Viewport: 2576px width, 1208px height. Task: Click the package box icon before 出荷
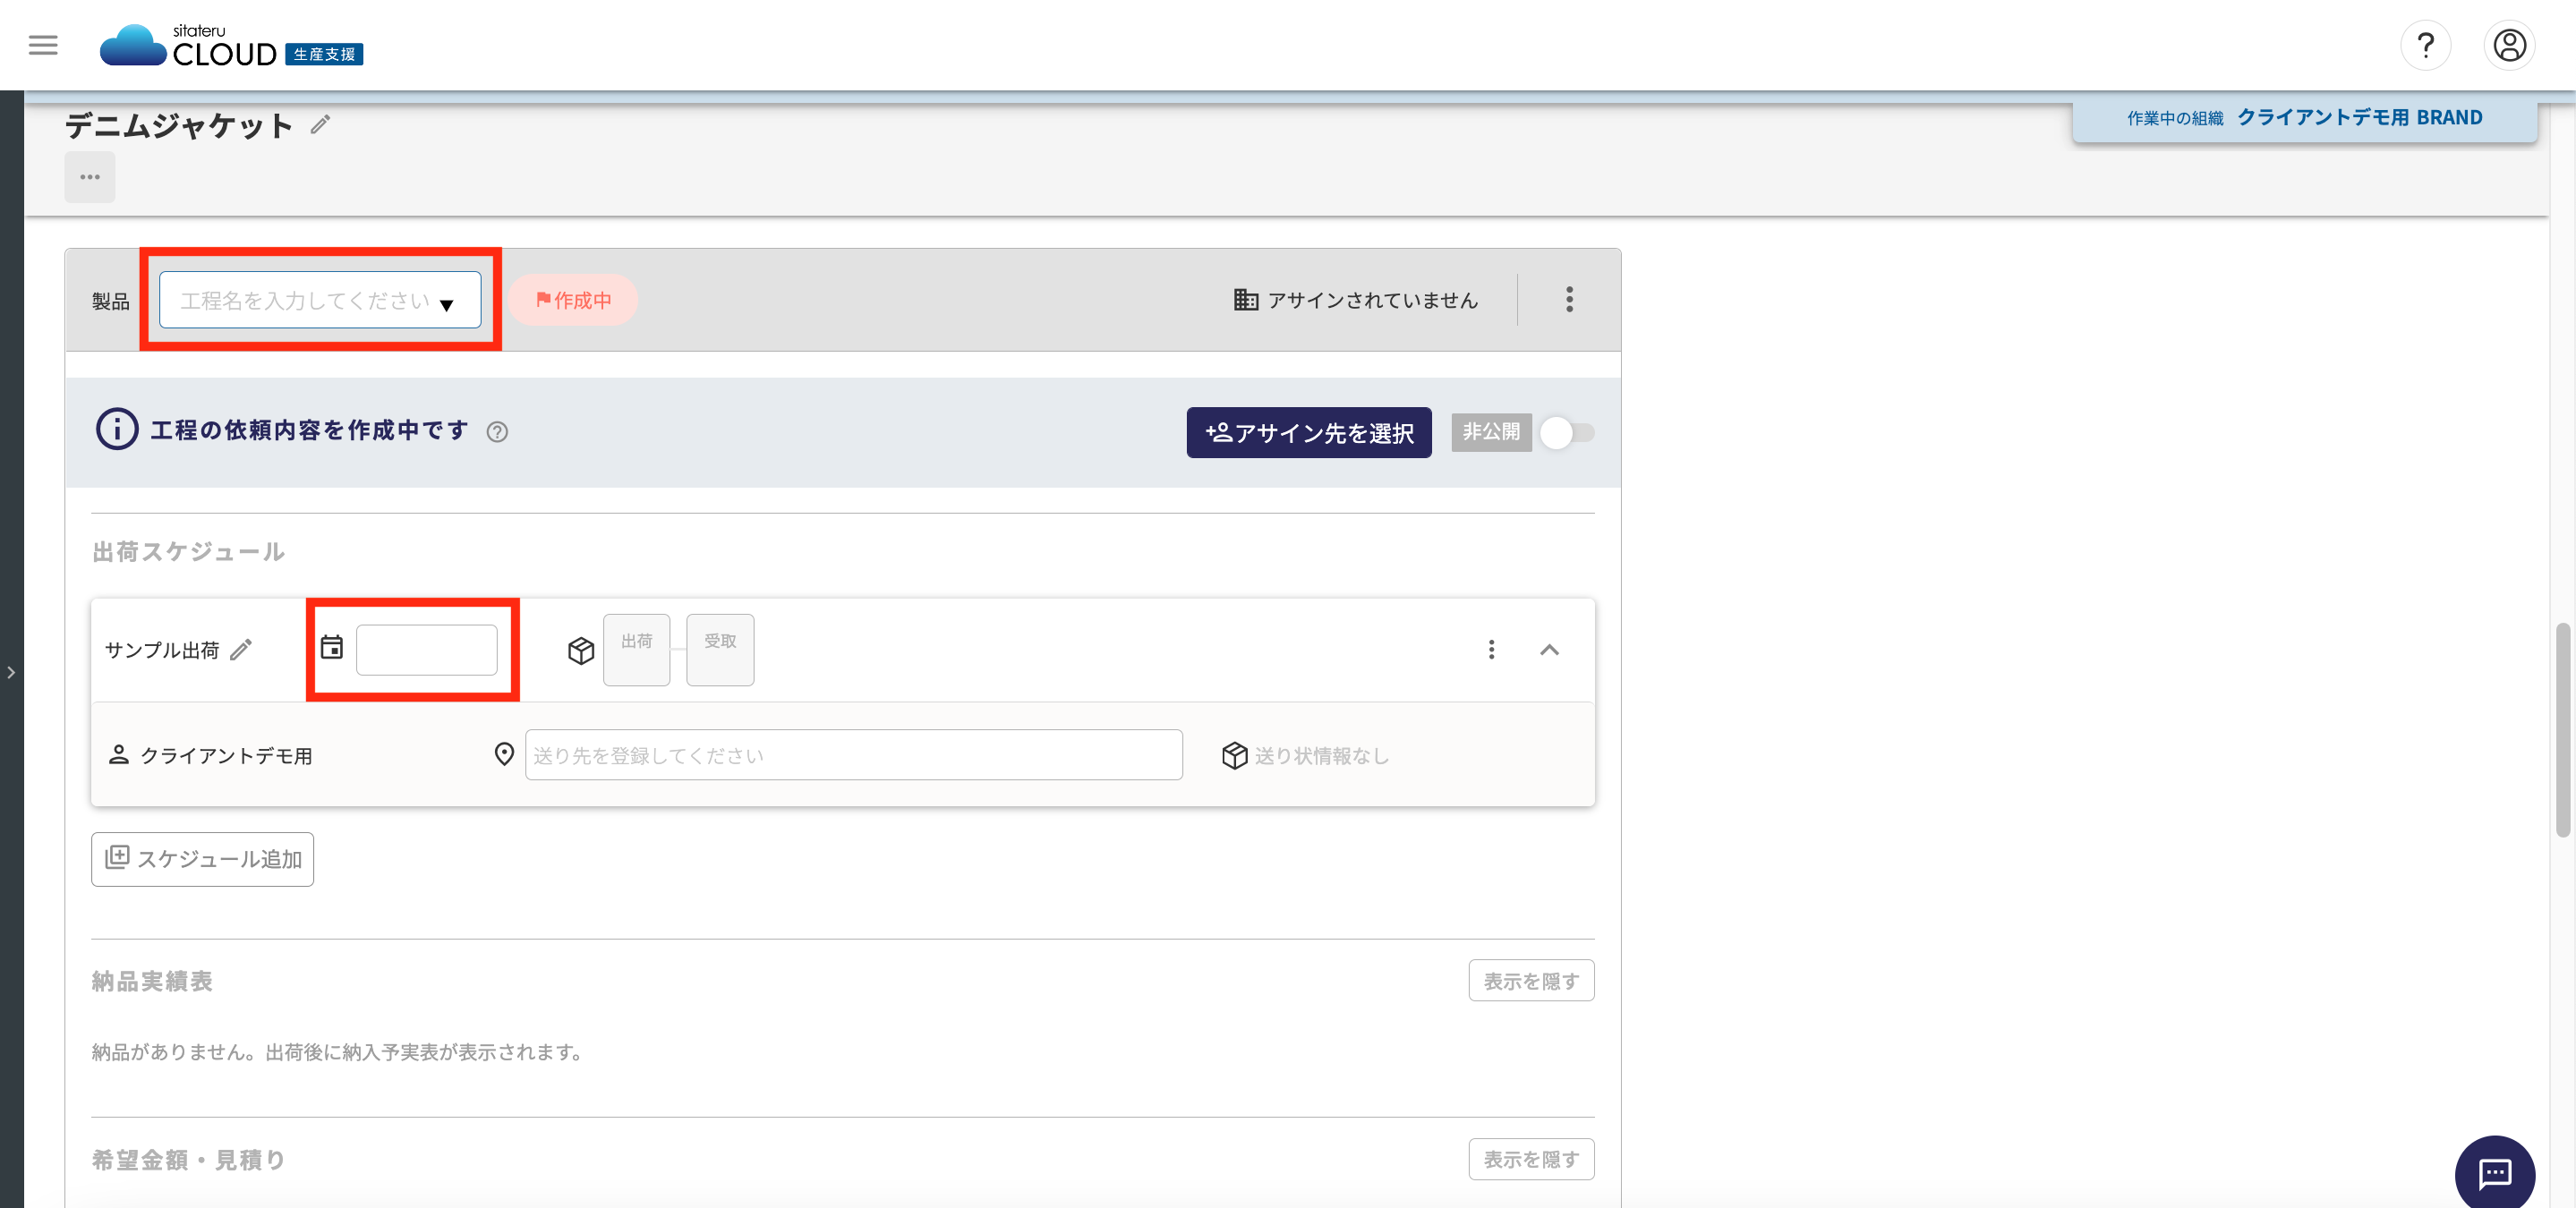(581, 650)
